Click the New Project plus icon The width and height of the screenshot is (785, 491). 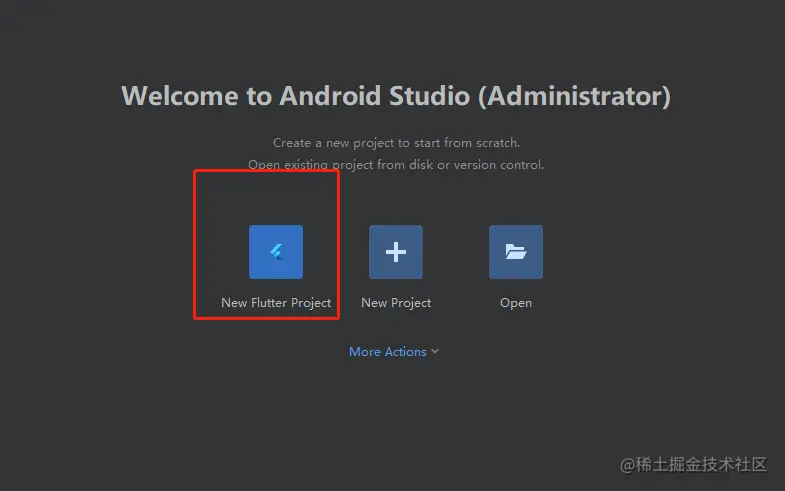(x=396, y=252)
